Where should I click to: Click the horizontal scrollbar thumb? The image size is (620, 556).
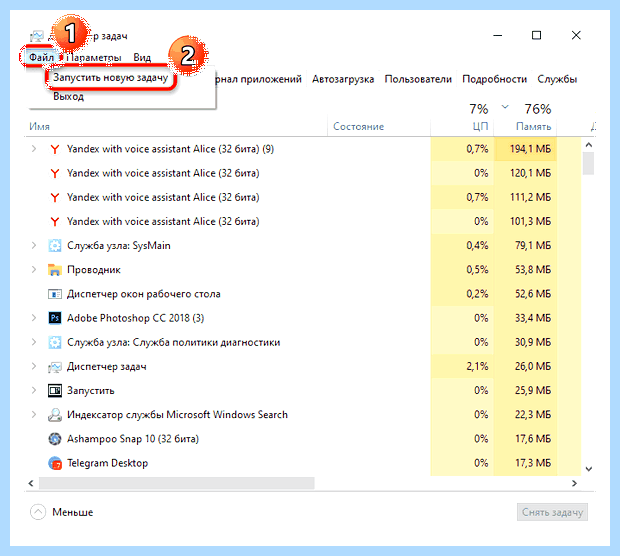pyautogui.click(x=177, y=483)
